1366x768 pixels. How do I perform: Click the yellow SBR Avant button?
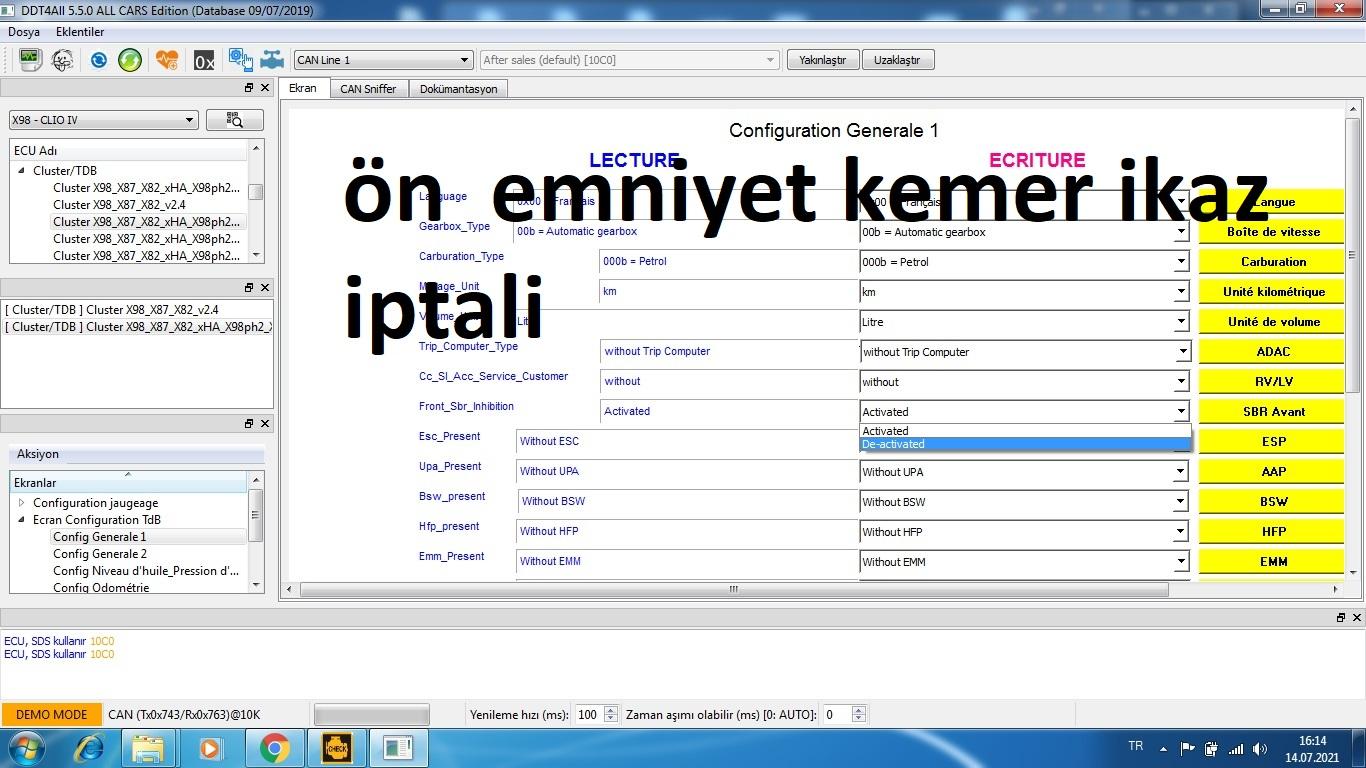coord(1273,412)
